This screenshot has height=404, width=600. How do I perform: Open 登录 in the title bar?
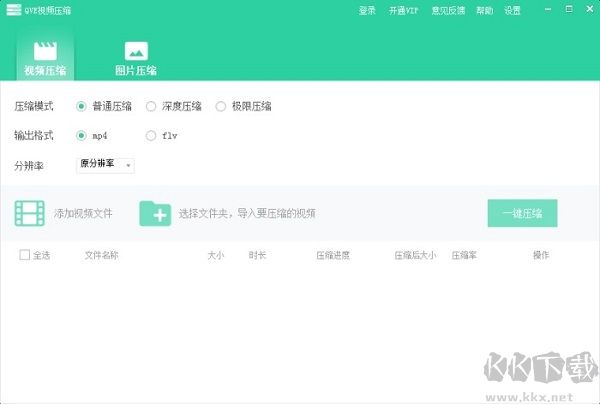367,10
